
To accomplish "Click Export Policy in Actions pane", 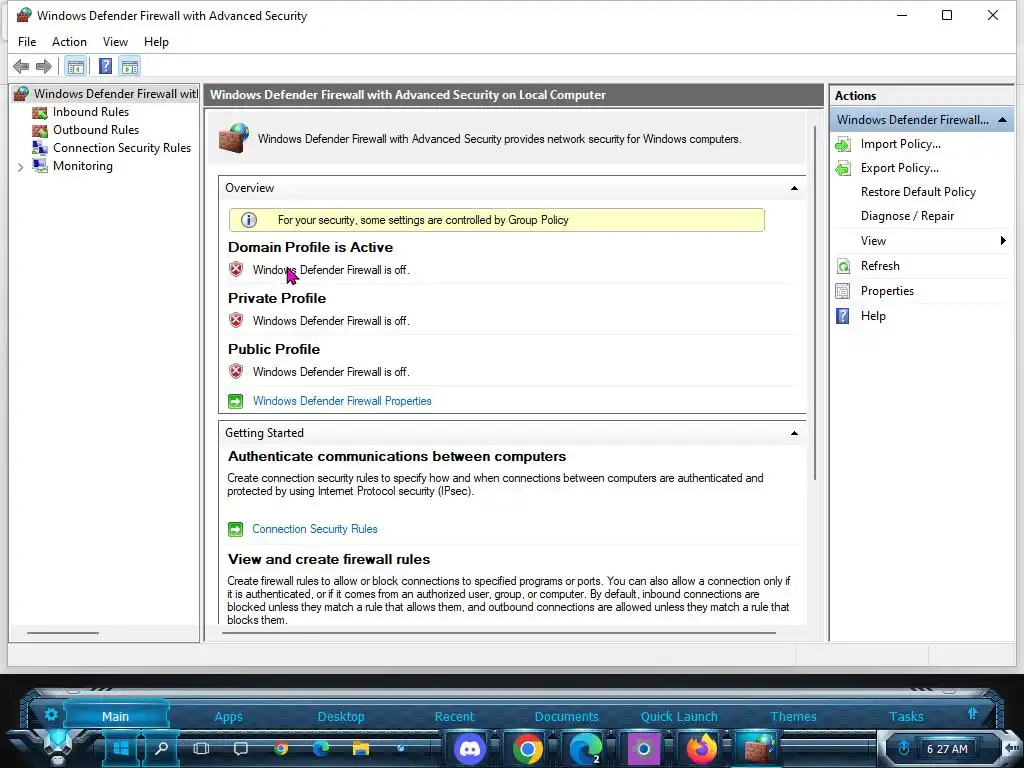I will click(x=900, y=168).
